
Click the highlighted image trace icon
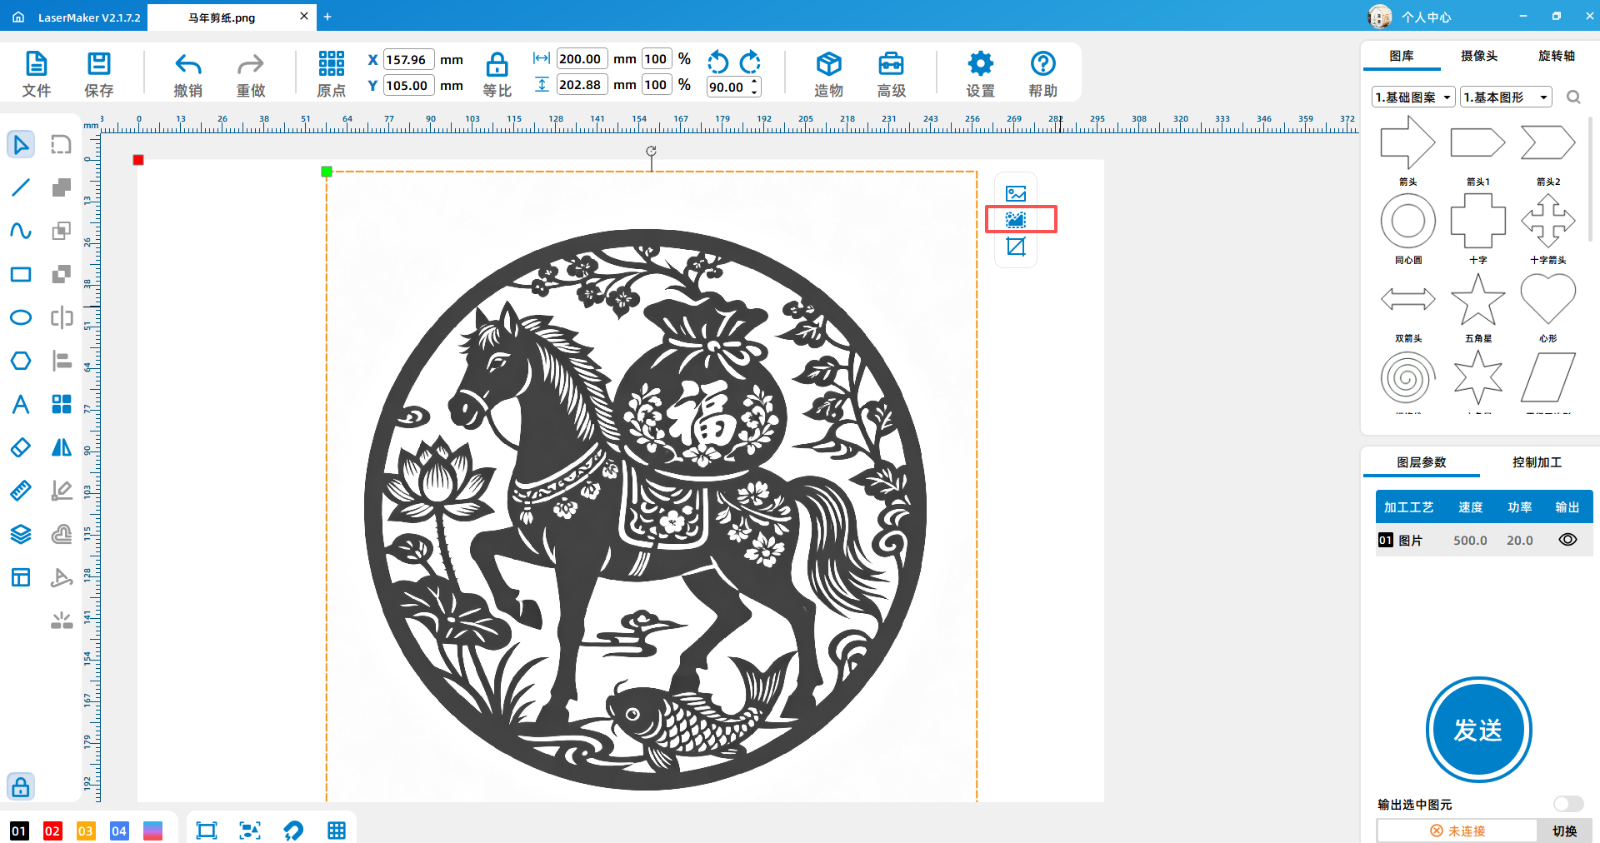click(1016, 219)
